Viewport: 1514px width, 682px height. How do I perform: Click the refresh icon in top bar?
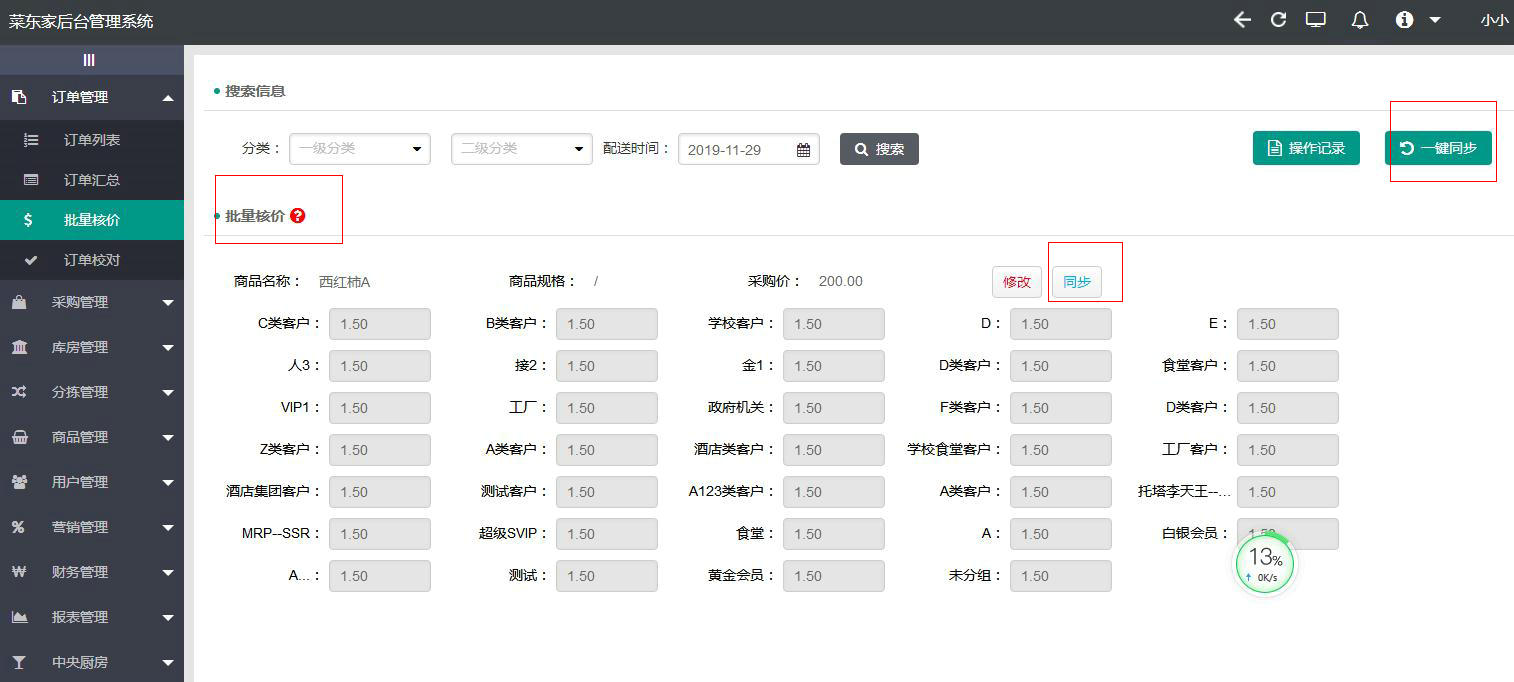[1278, 20]
